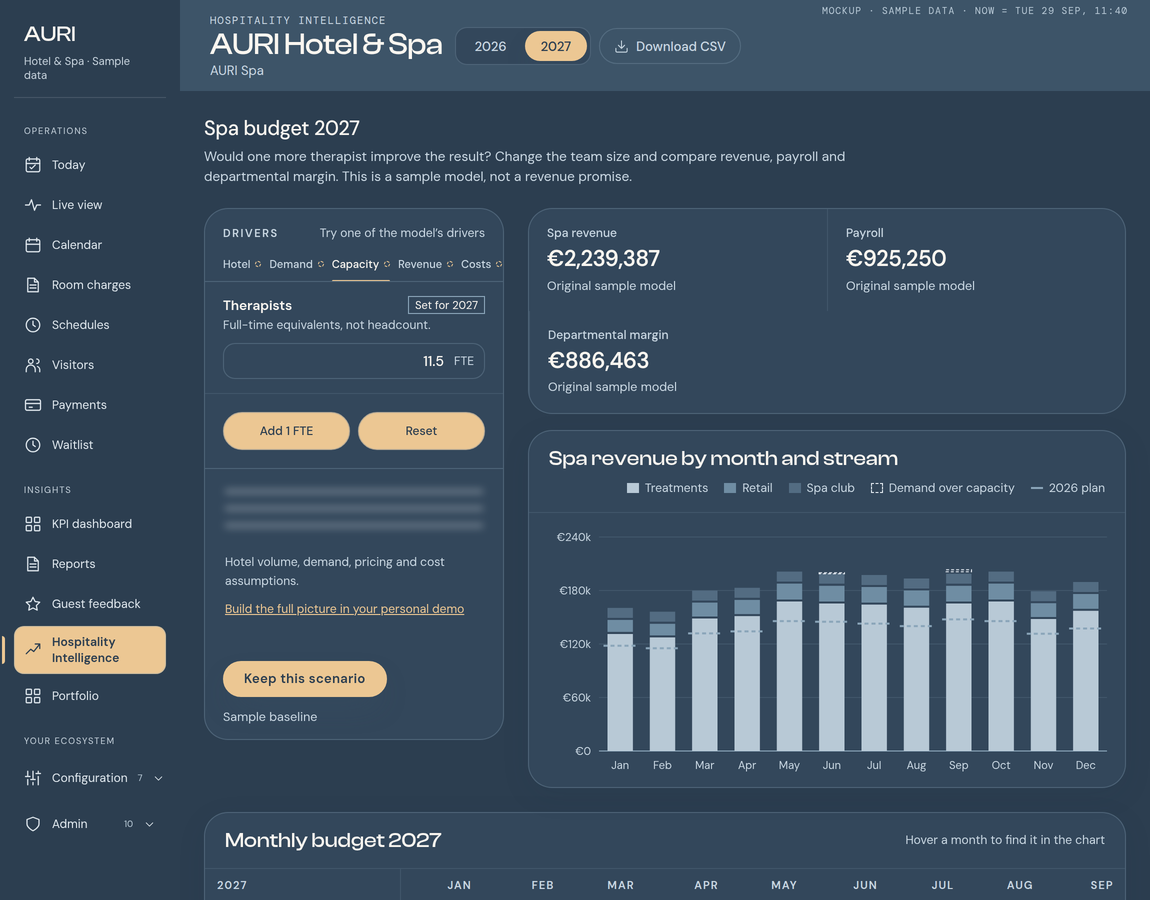
Task: Click the Admin shield icon
Action: pos(33,824)
